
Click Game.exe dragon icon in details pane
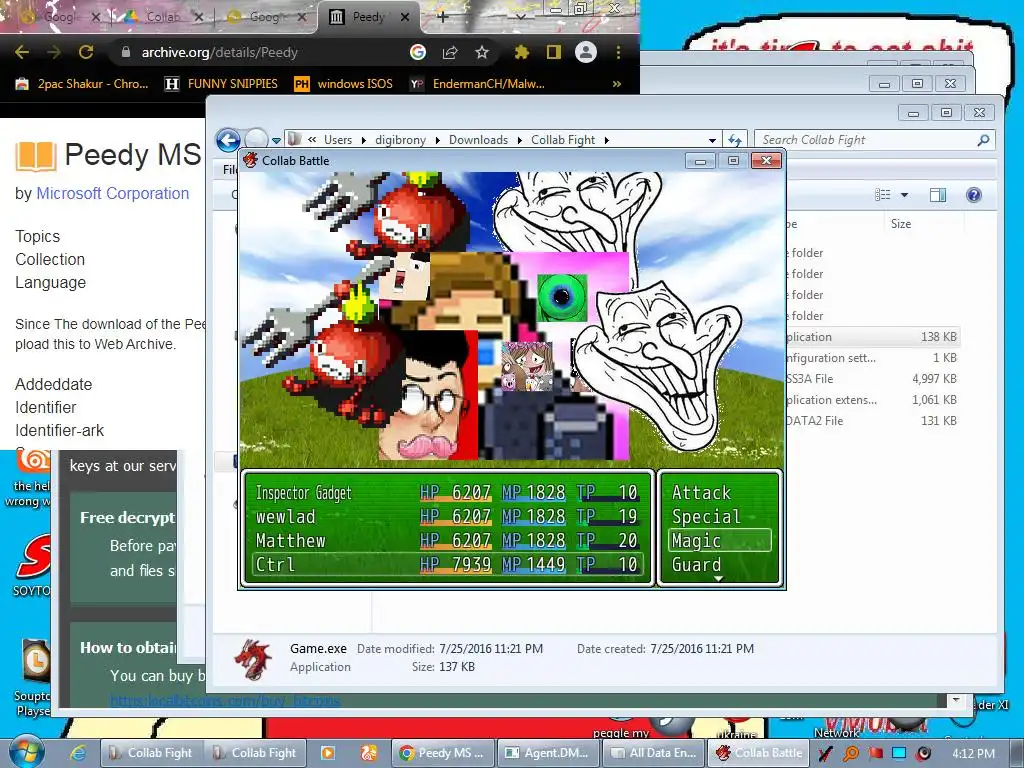click(x=253, y=659)
